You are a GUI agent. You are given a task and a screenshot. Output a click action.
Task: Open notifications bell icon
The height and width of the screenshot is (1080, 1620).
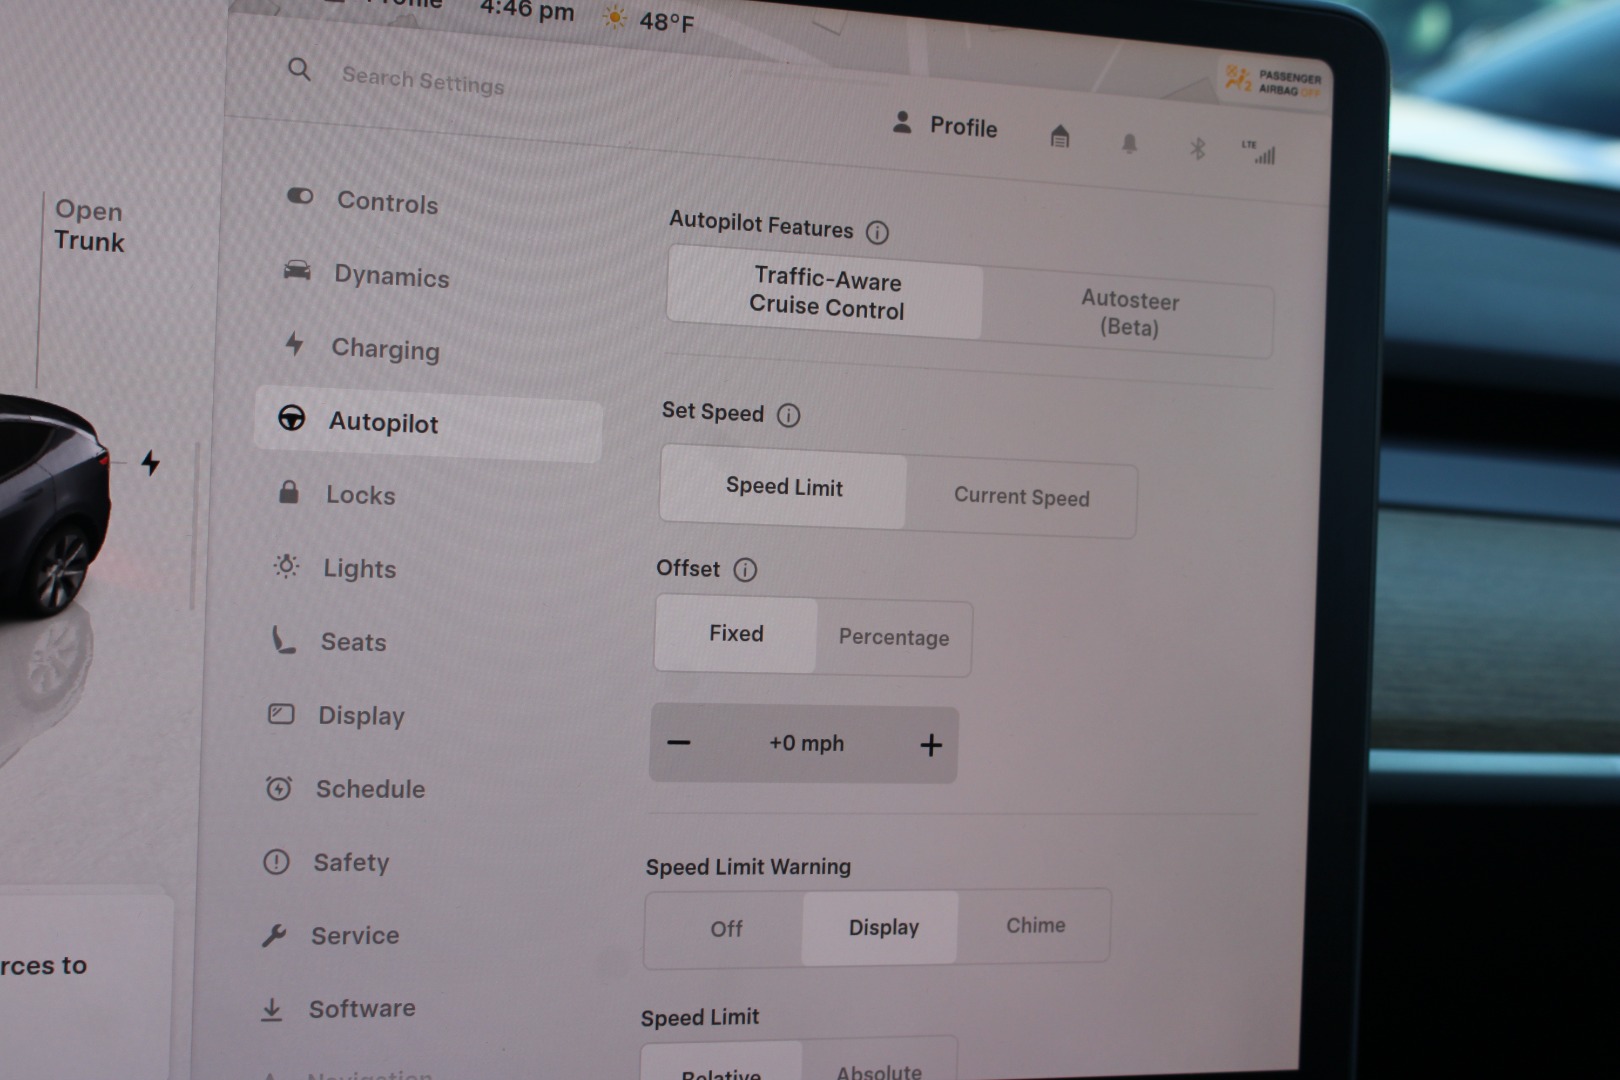[1129, 144]
